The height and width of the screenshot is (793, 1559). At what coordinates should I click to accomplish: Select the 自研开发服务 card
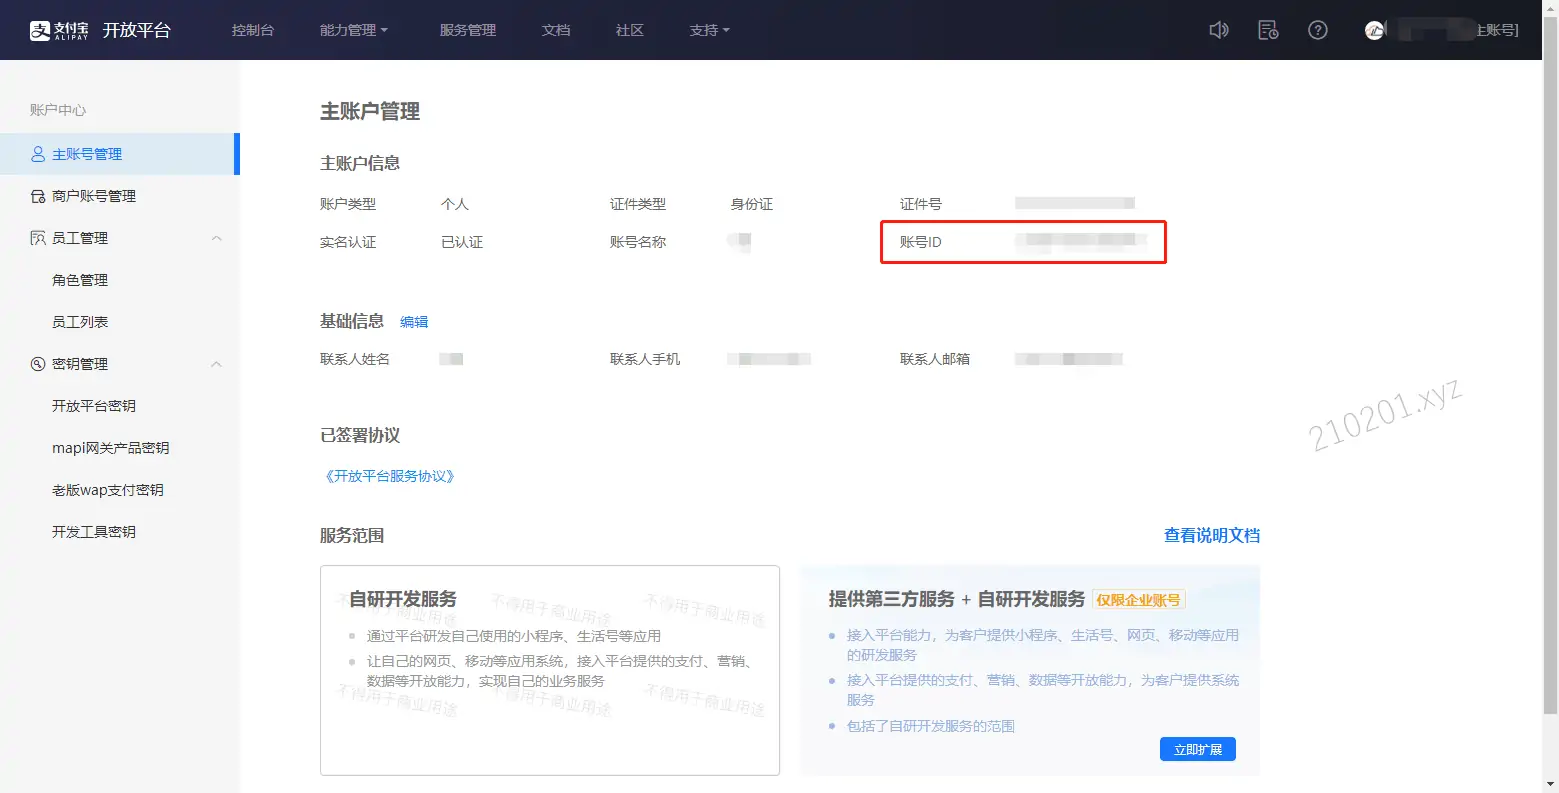[550, 670]
